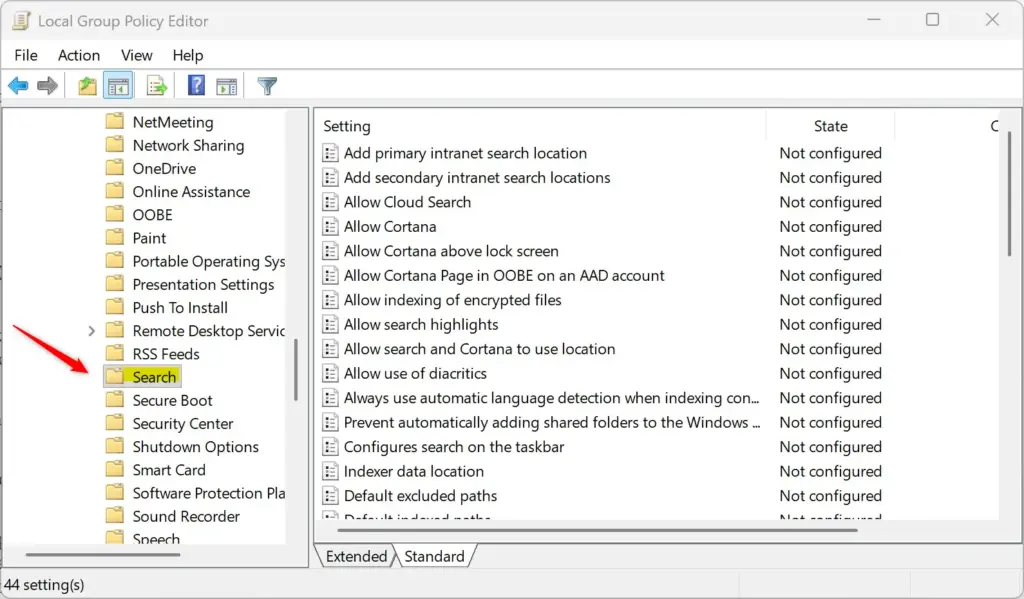The height and width of the screenshot is (599, 1024).
Task: Toggle Show/Hide Action Pane toolbar icon
Action: click(227, 86)
